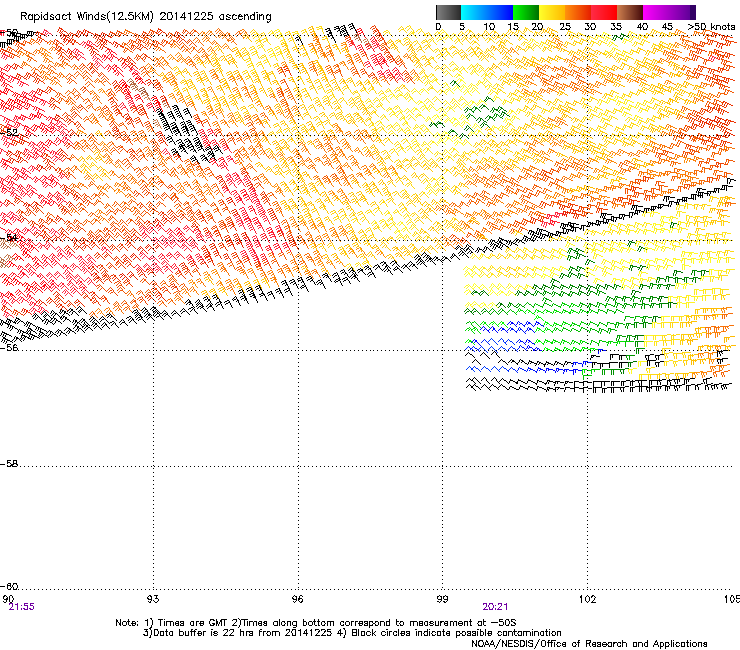The image size is (740, 650).
Task: Click the green 15-20 knots legend swatch
Action: click(x=526, y=12)
